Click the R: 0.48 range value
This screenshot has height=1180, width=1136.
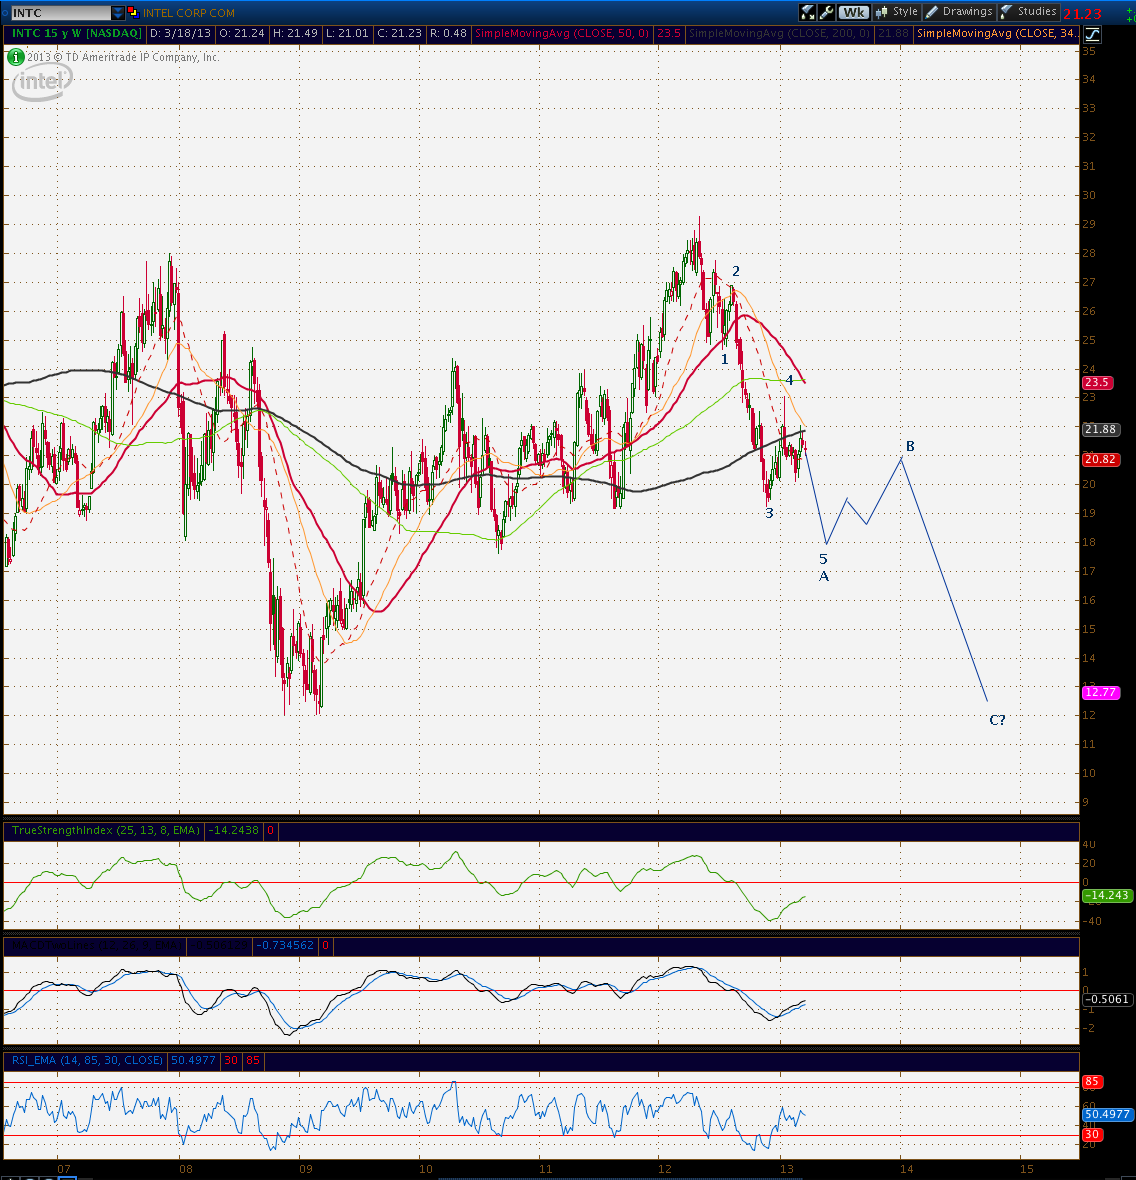(x=448, y=33)
